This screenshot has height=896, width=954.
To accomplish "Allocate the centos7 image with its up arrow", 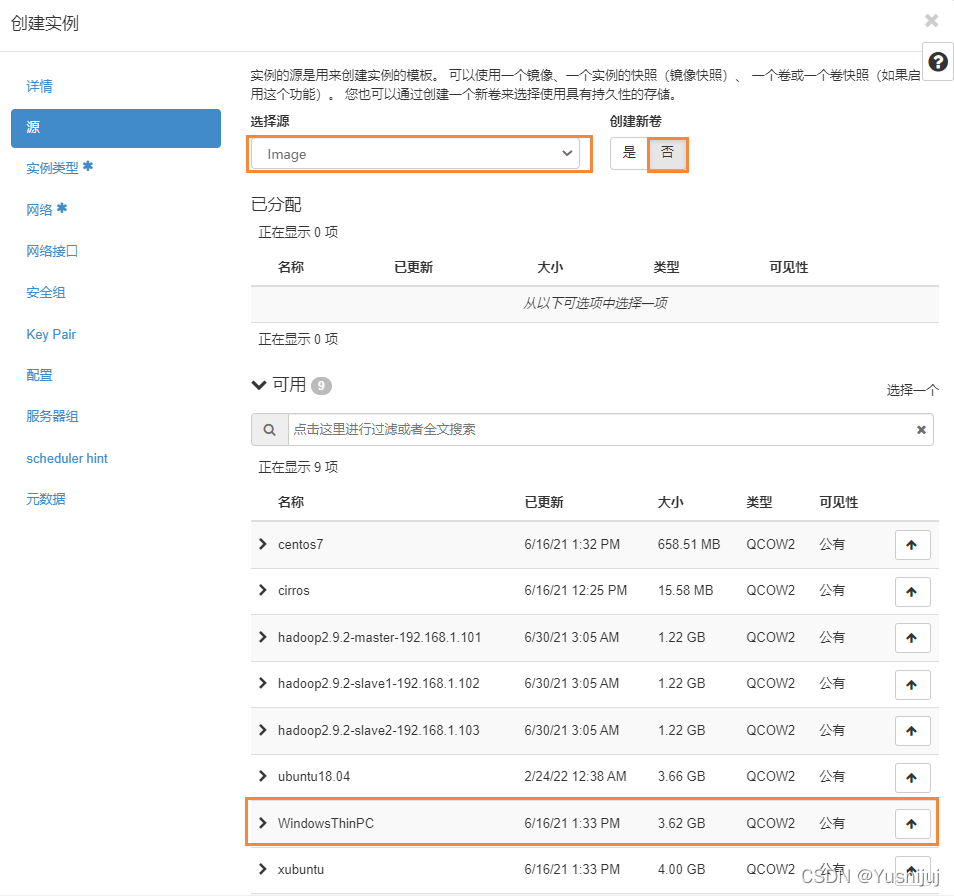I will 912,545.
